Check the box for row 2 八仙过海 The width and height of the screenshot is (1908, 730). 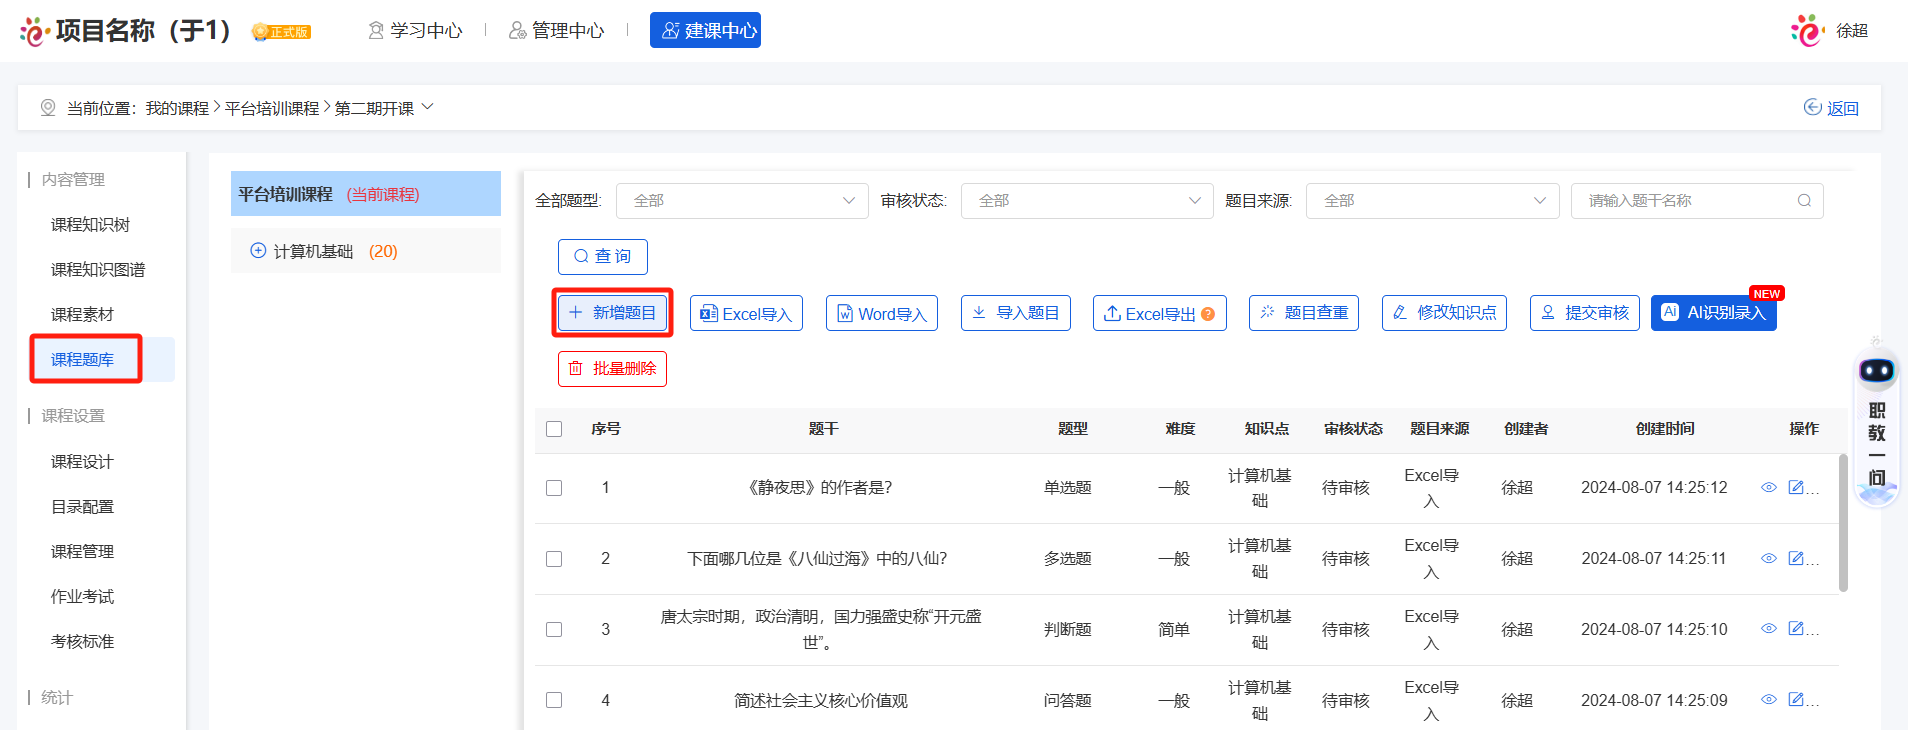554,559
